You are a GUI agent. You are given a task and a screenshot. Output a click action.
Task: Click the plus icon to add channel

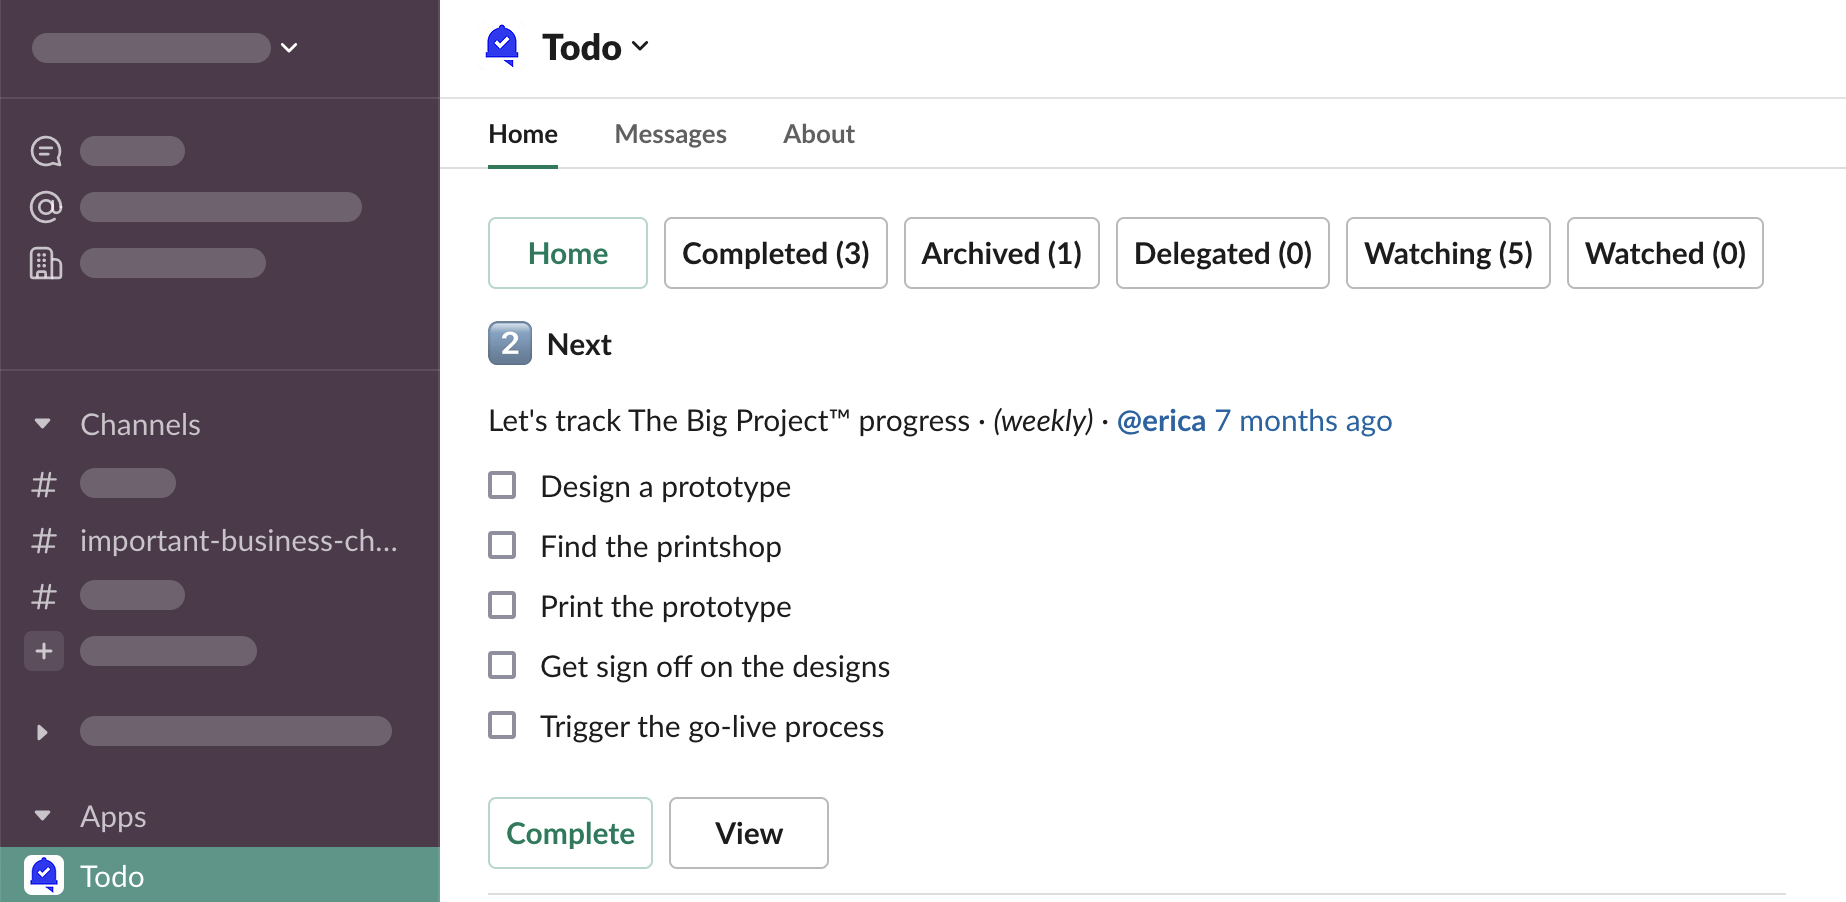[x=44, y=651]
